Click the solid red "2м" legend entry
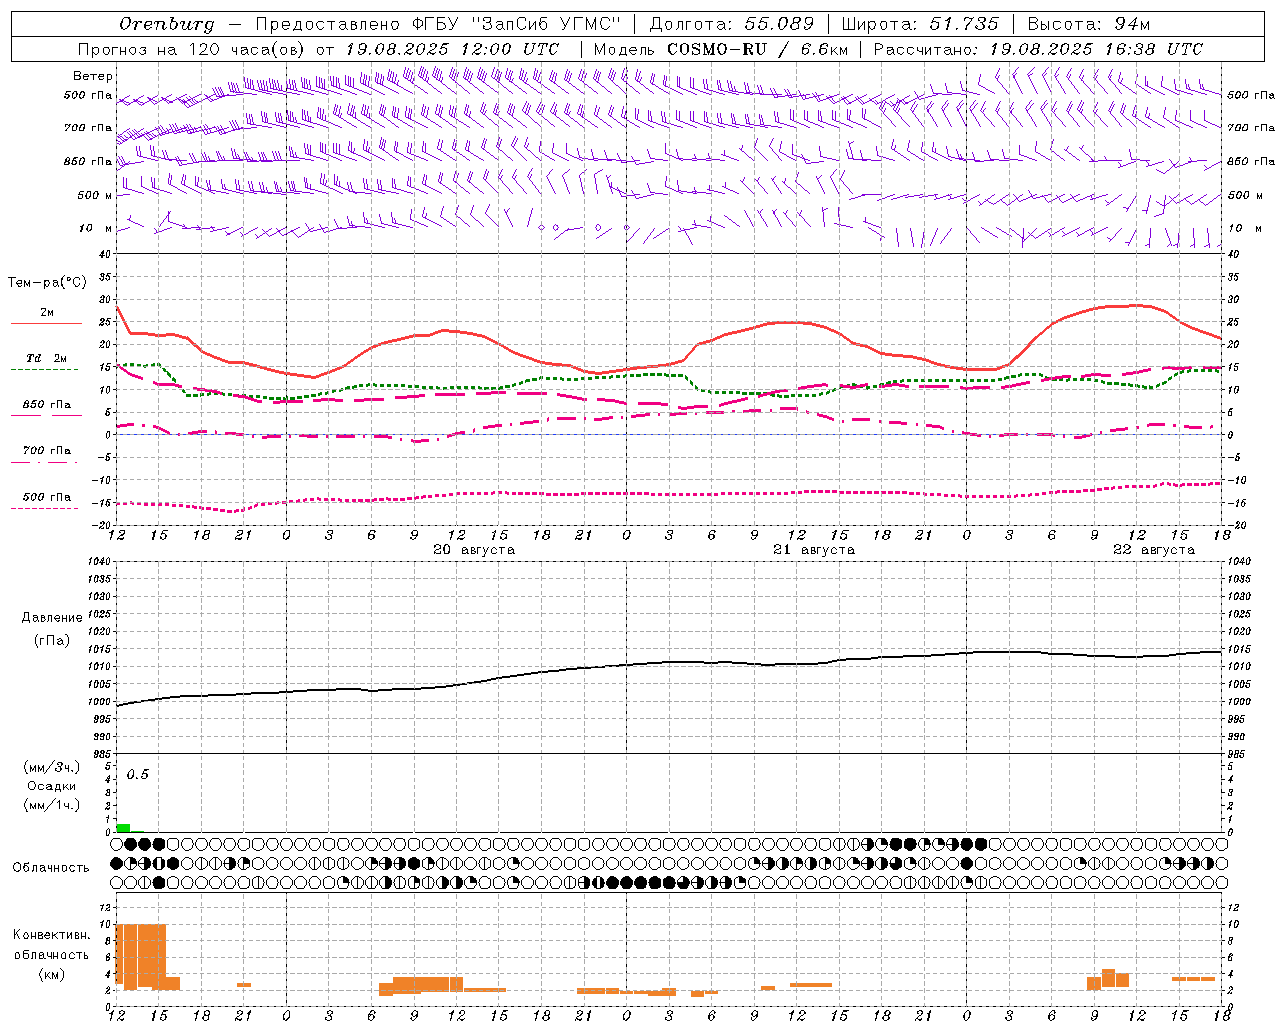The image size is (1280, 1024). tap(46, 316)
